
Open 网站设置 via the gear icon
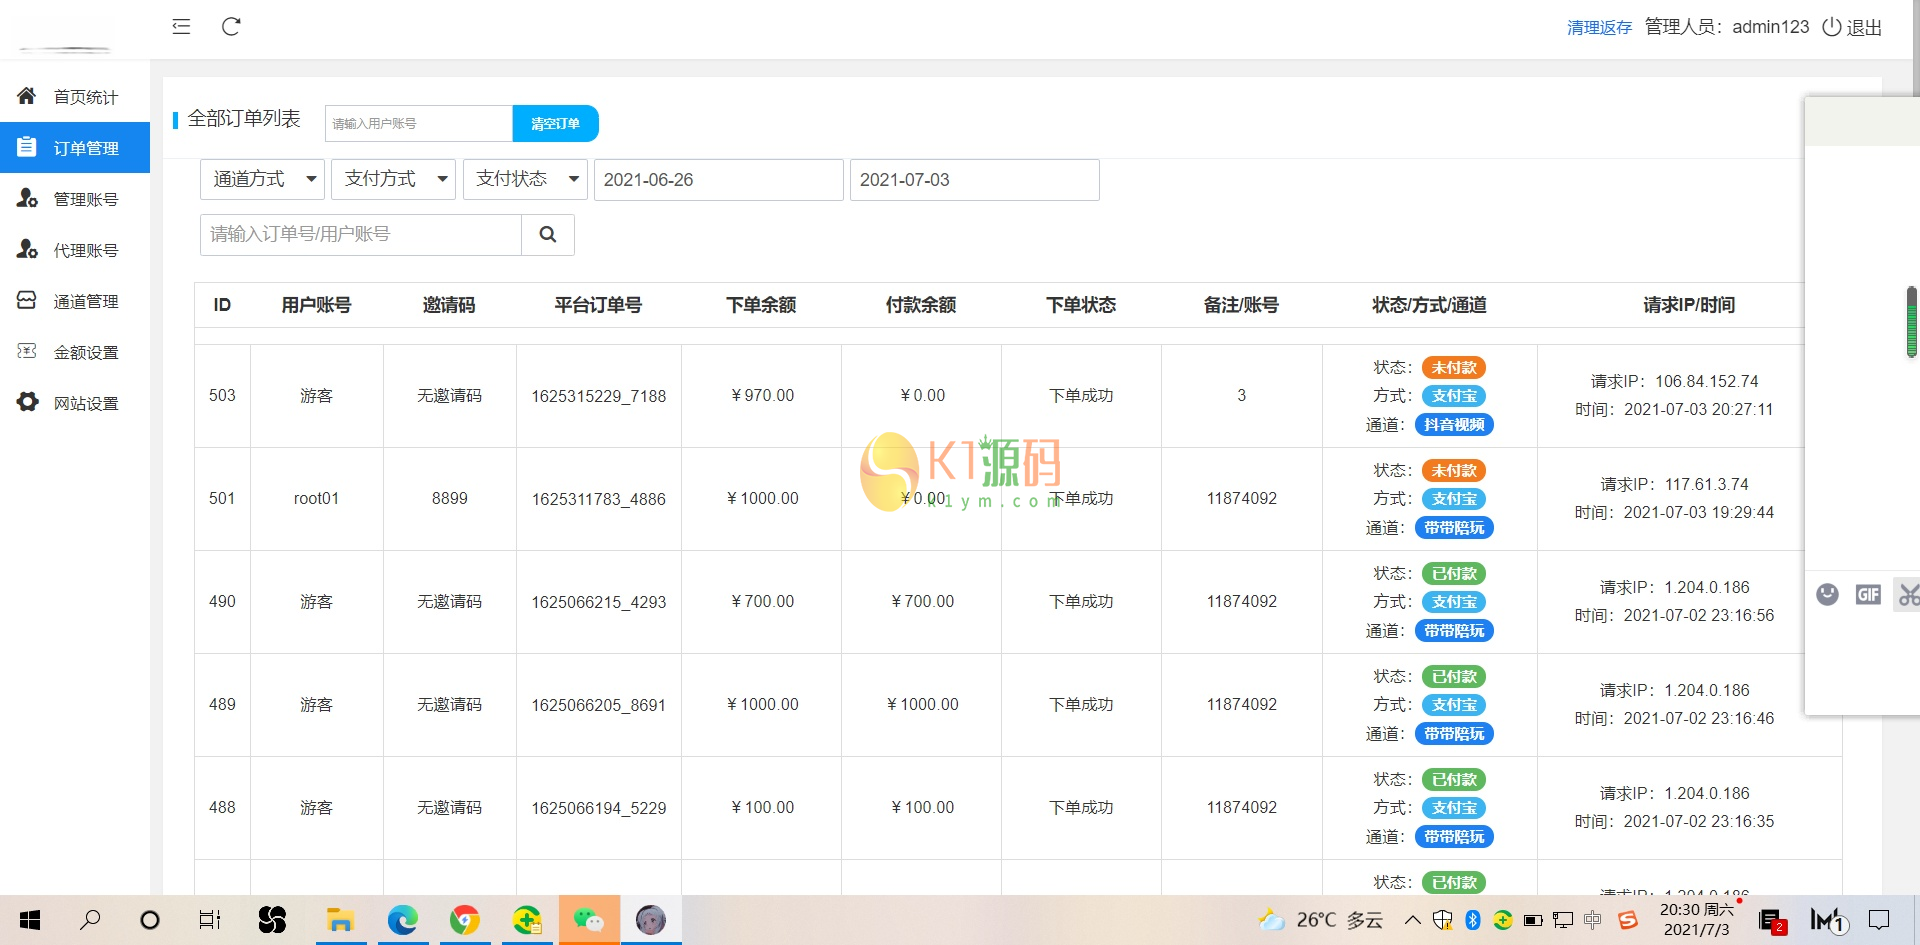pos(27,402)
